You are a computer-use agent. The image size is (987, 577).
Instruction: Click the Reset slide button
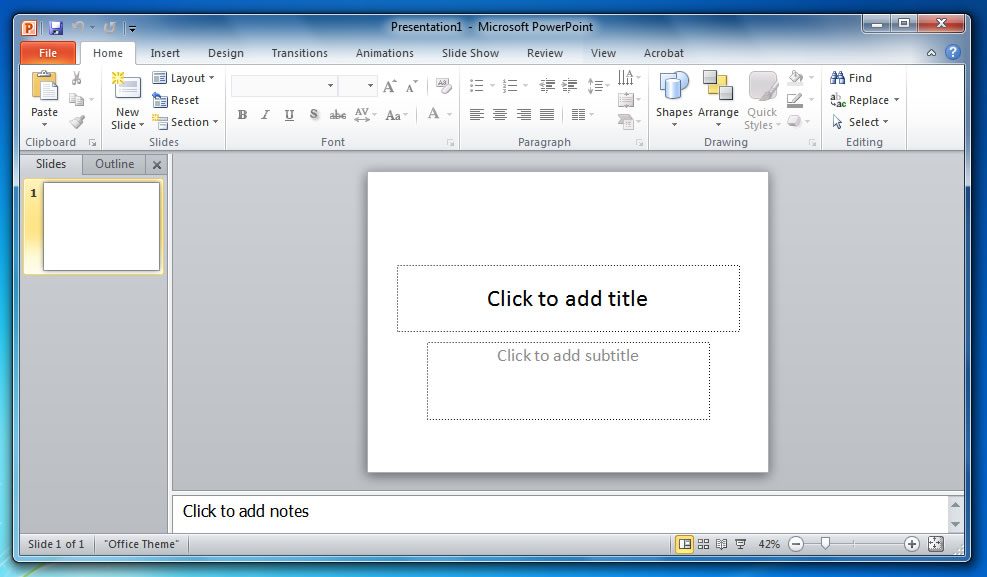point(177,100)
